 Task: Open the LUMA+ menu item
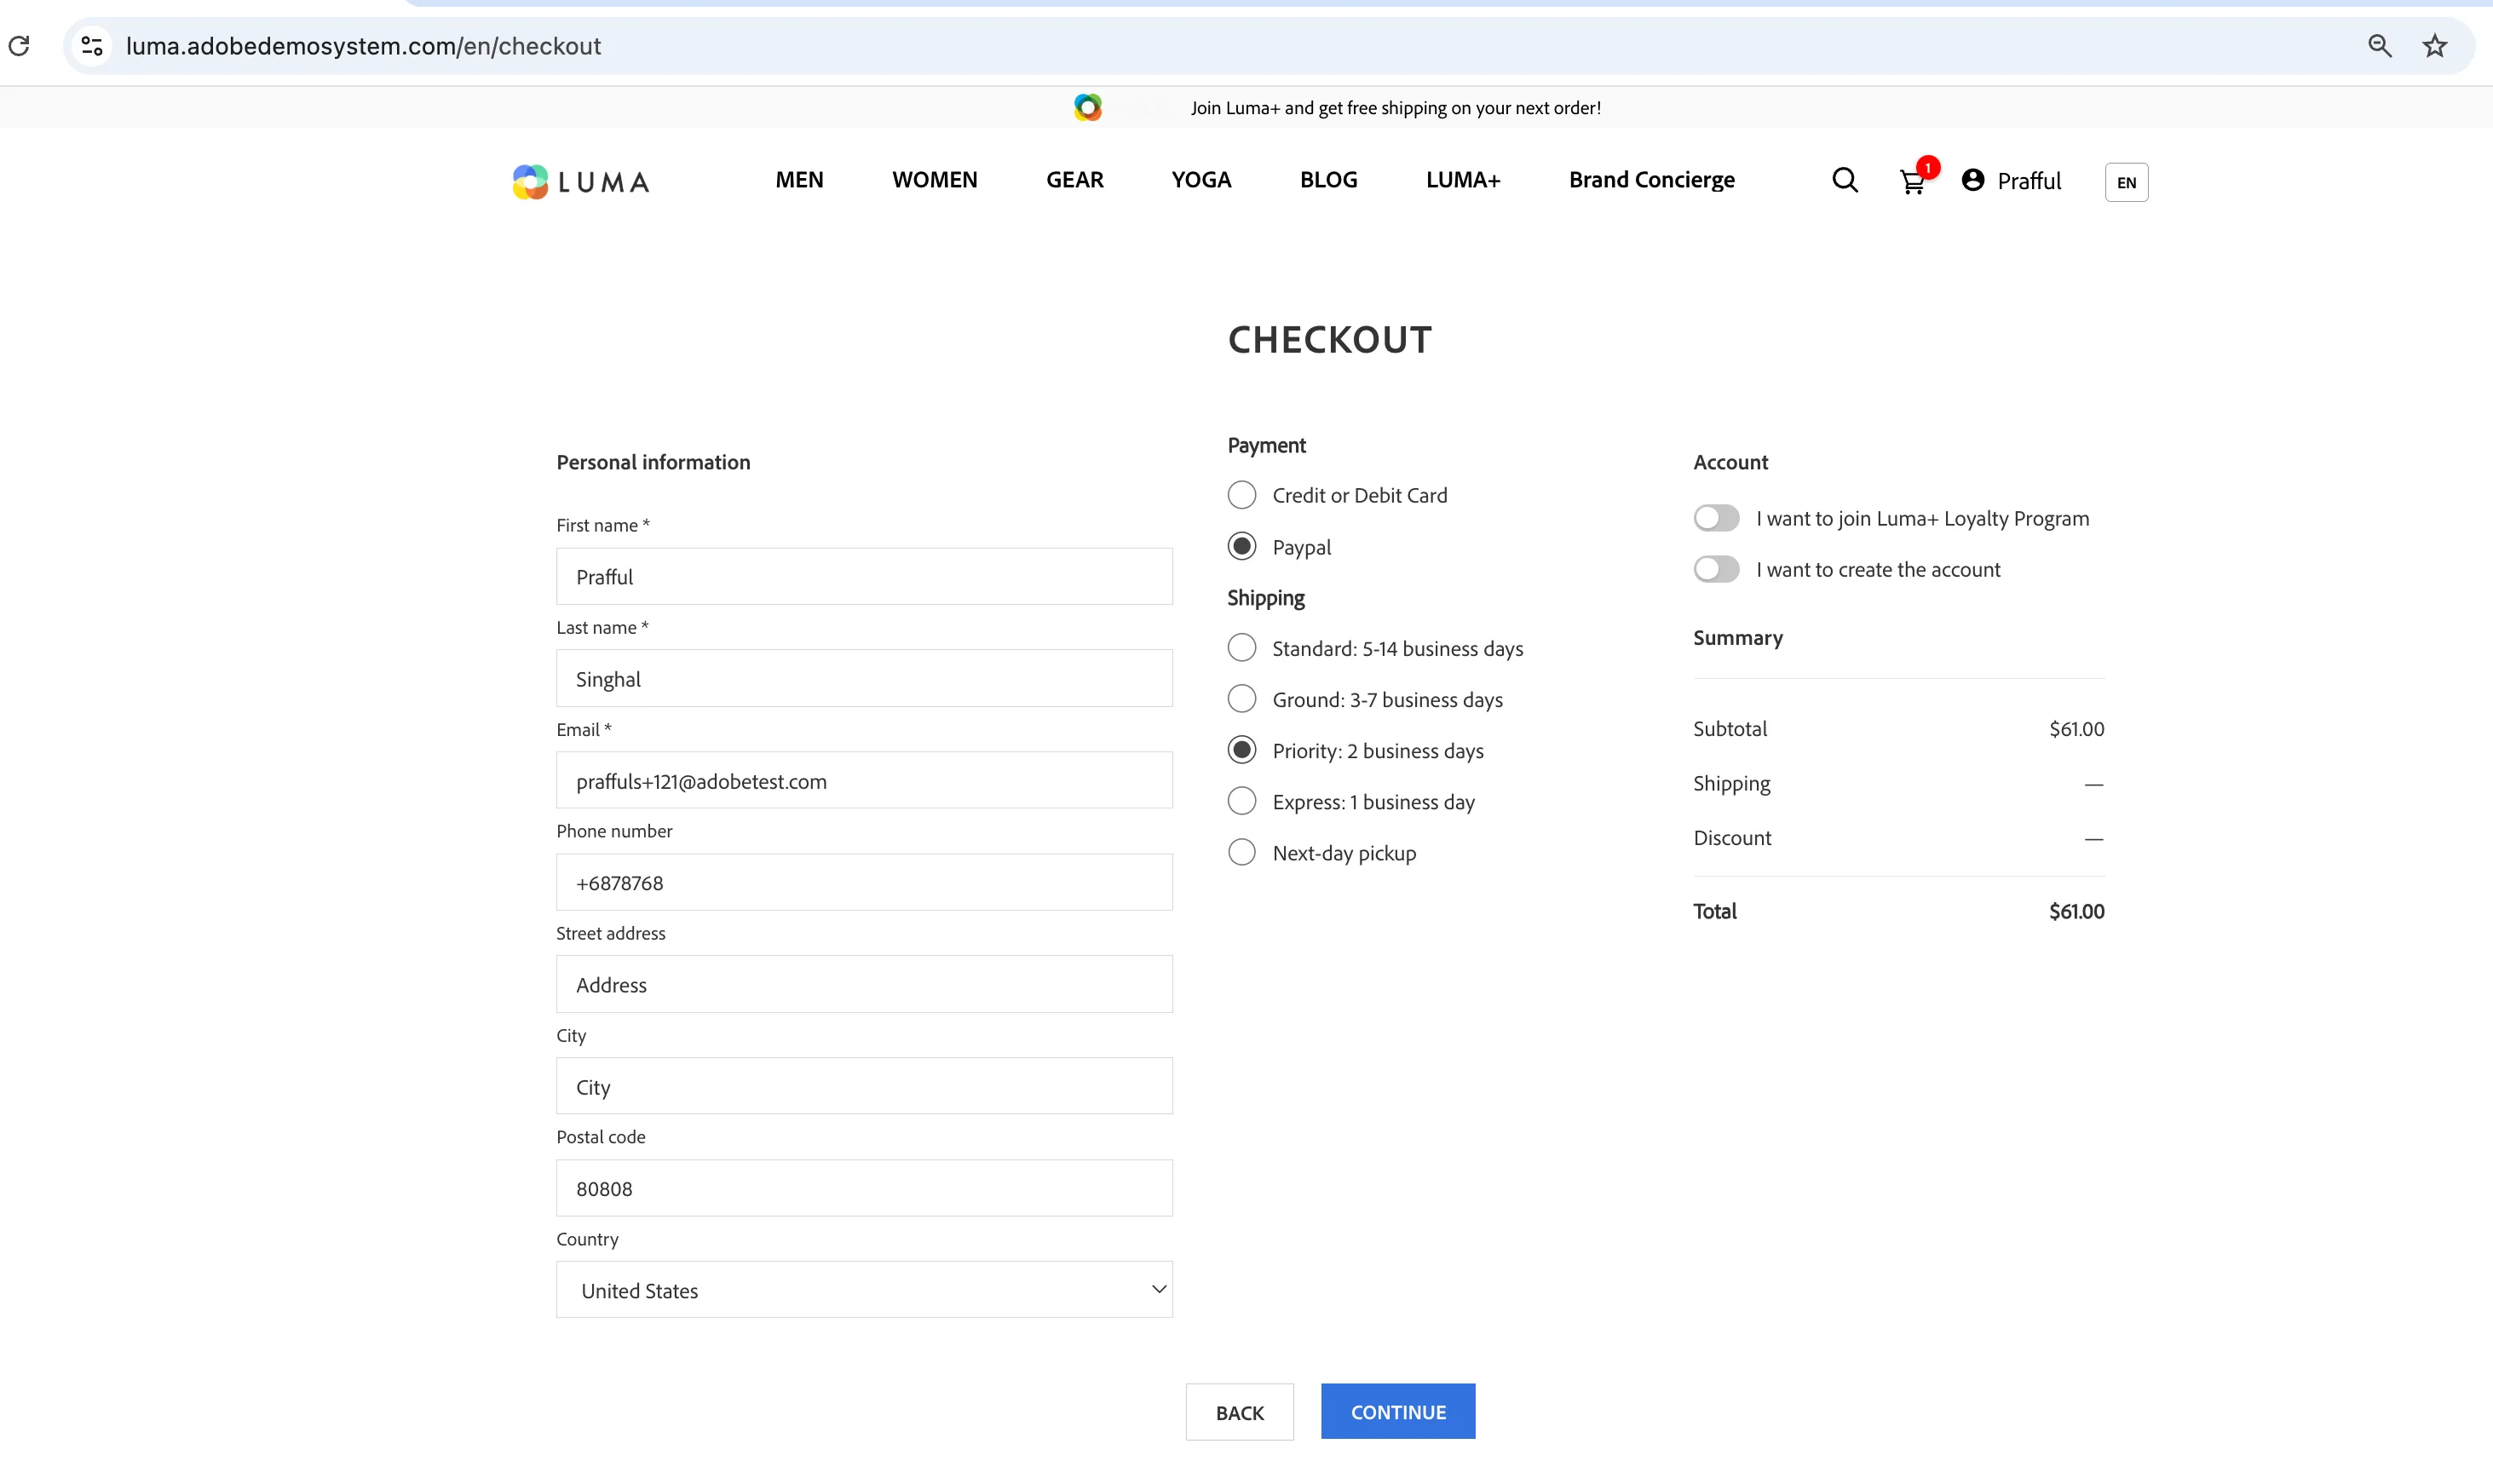coord(1463,180)
